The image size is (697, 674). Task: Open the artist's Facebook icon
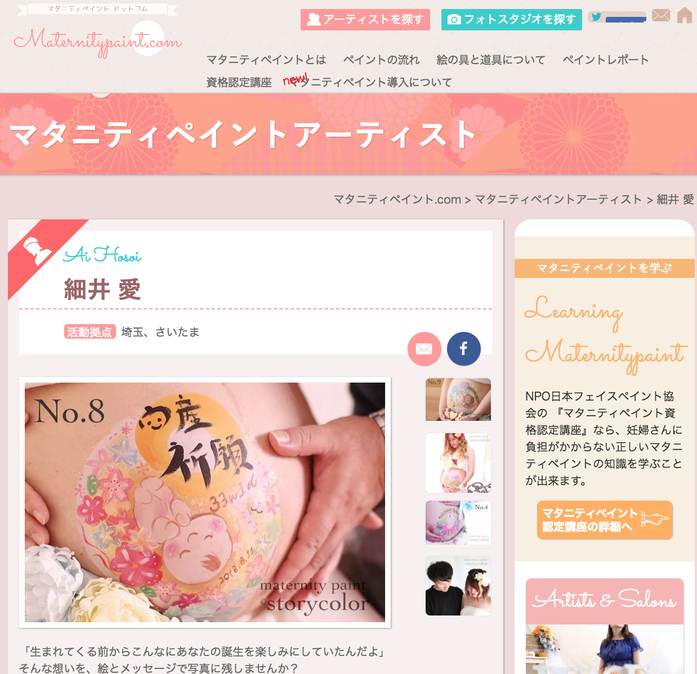tap(463, 349)
